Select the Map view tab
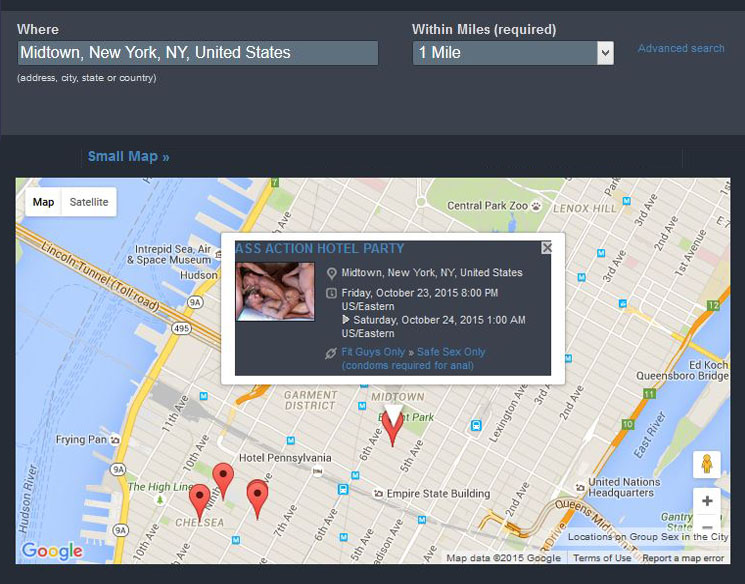 [x=43, y=202]
